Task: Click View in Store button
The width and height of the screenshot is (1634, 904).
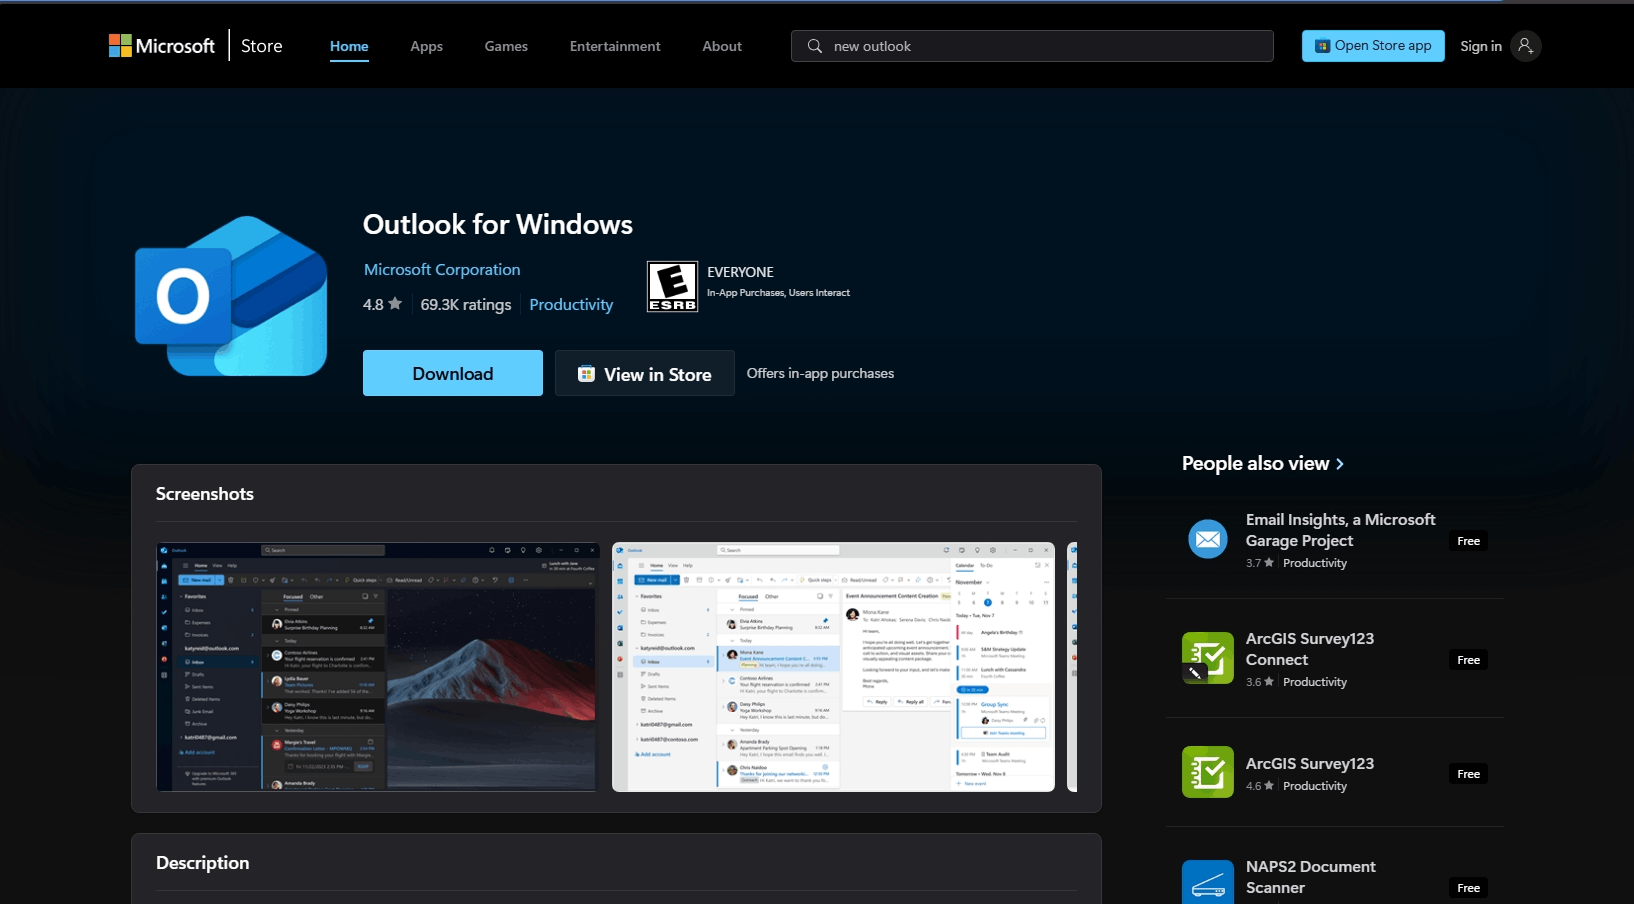Action: [x=645, y=373]
